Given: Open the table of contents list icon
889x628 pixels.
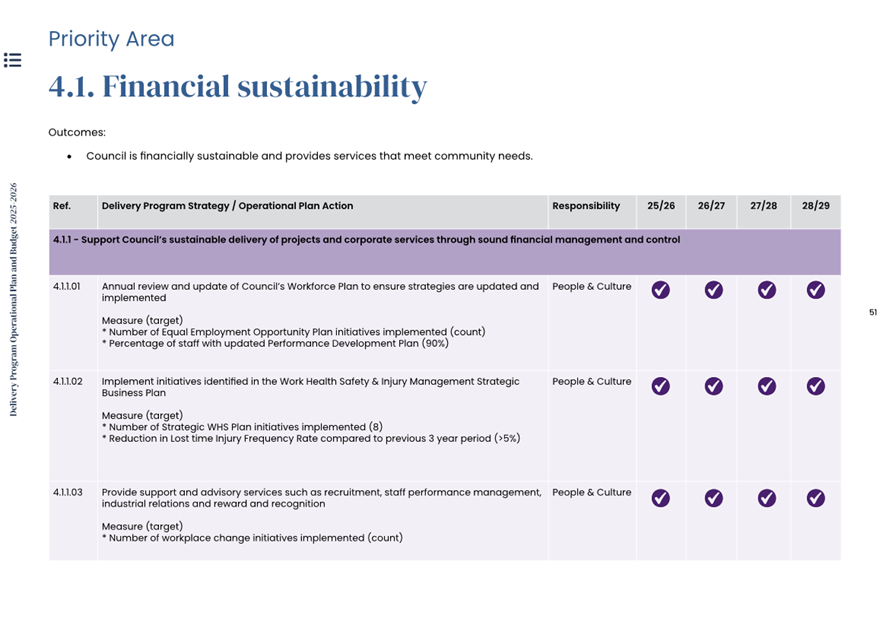Looking at the screenshot, I should coord(12,60).
